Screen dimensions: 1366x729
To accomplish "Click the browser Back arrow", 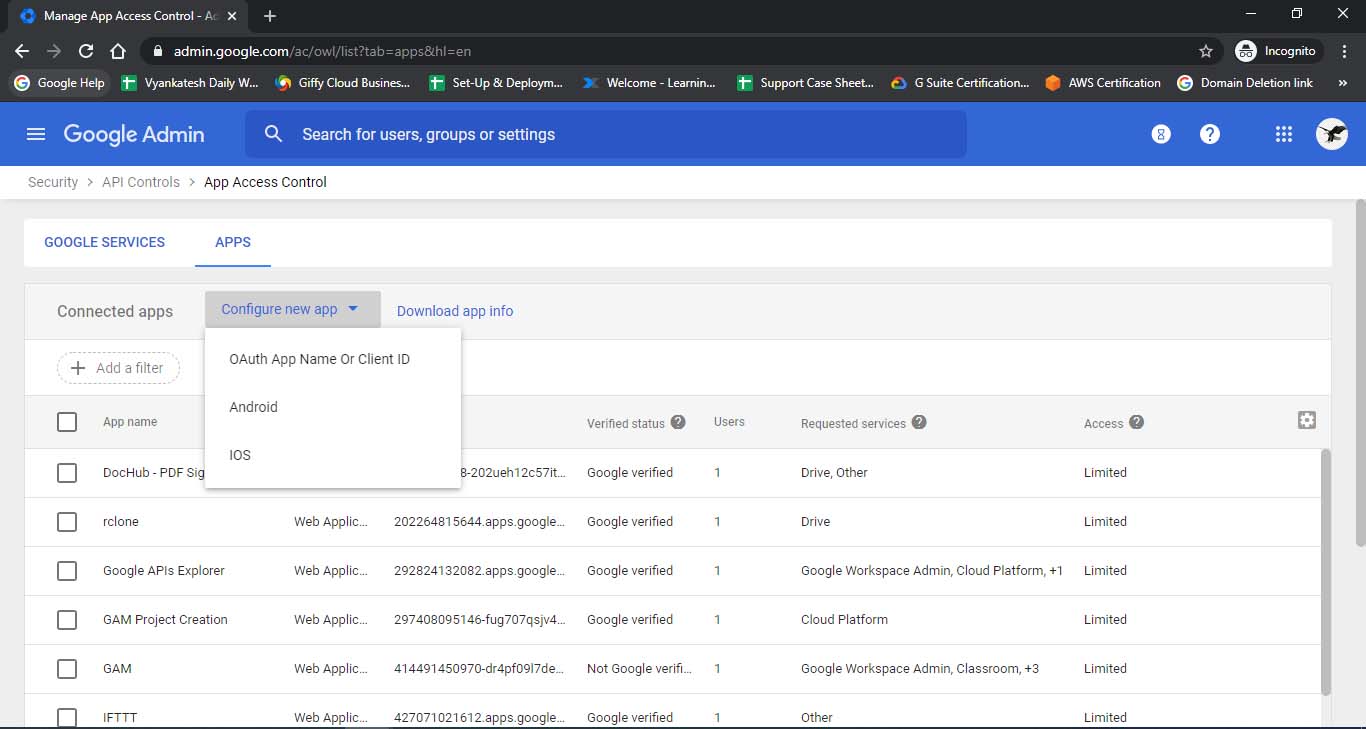I will pyautogui.click(x=22, y=51).
